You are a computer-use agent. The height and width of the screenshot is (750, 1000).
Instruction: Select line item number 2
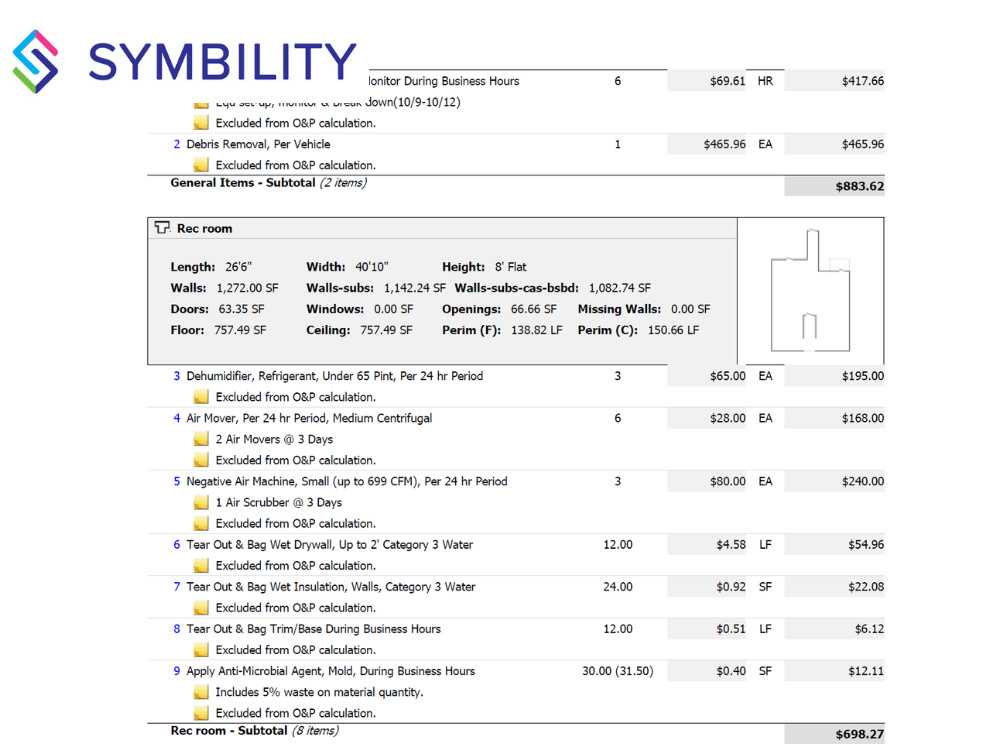[x=177, y=144]
